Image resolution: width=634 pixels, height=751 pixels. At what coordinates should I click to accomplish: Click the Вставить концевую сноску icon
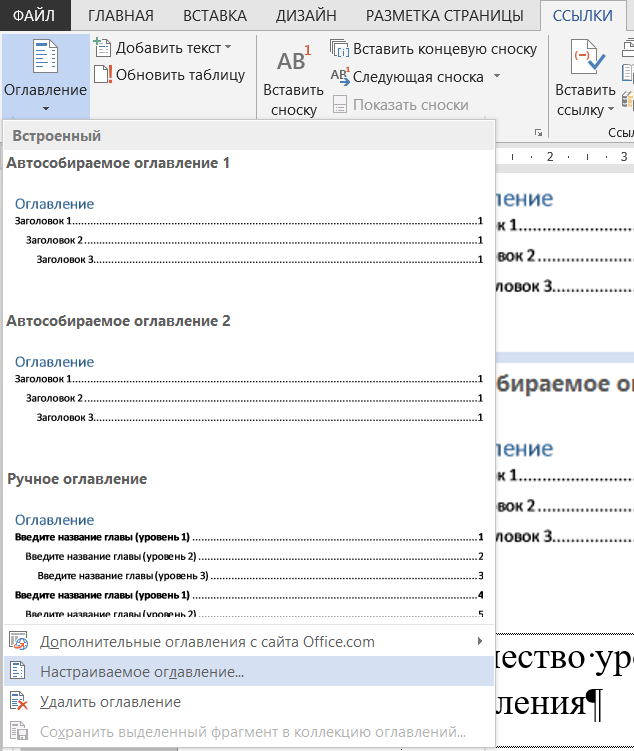pos(340,48)
